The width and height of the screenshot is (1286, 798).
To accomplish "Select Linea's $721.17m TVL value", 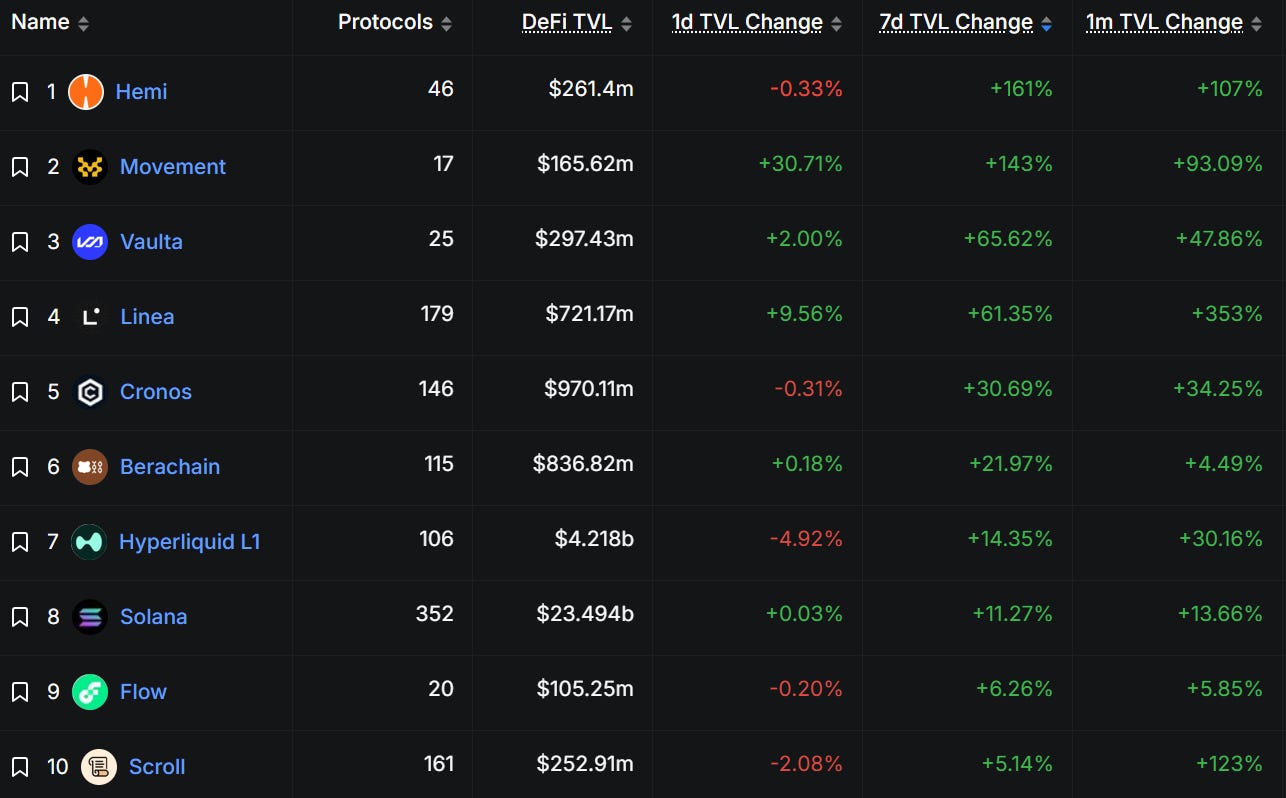I will (x=590, y=314).
